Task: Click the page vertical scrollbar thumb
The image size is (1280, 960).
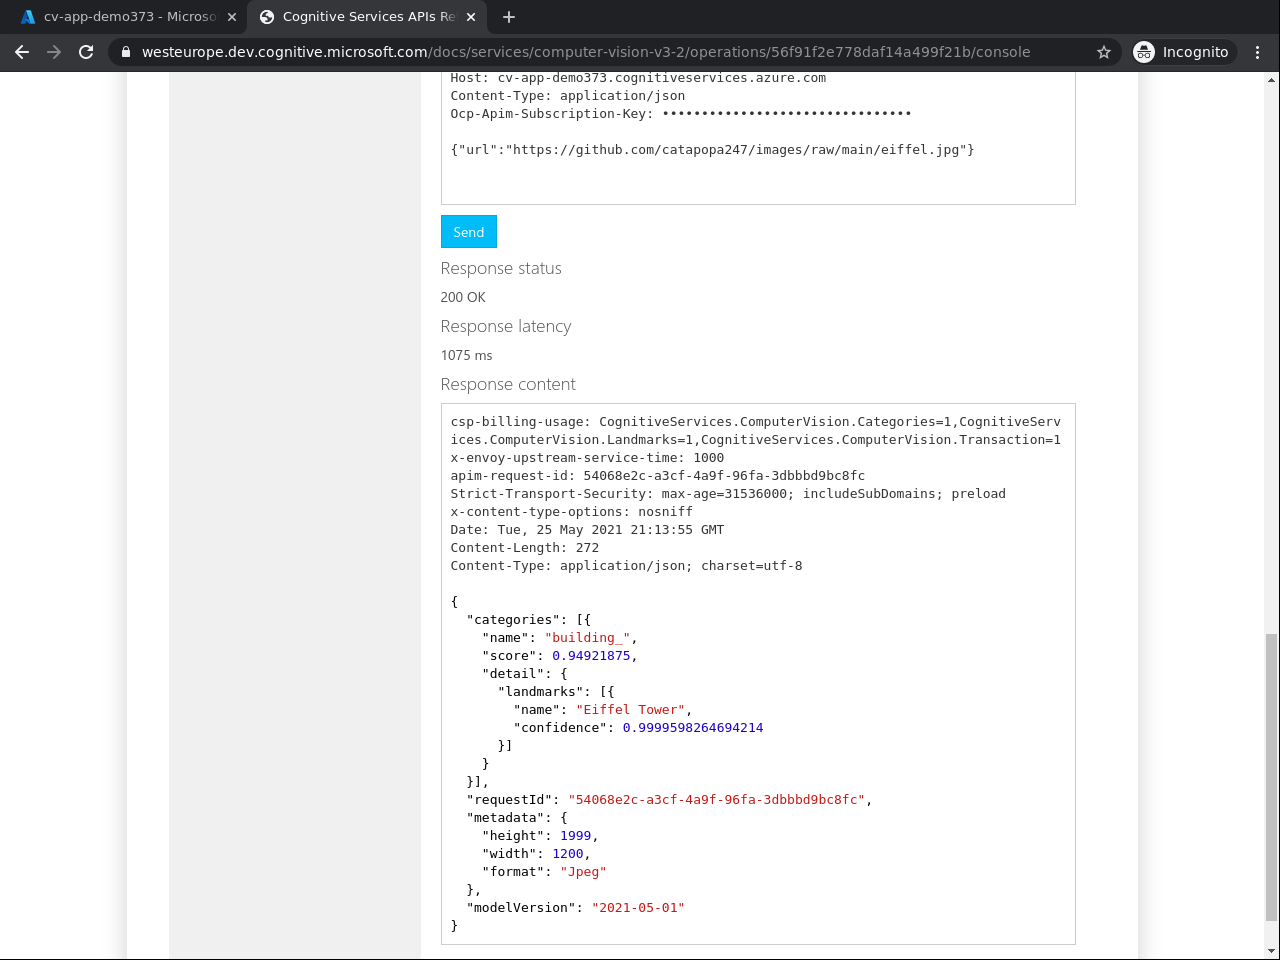Action: [1271, 777]
